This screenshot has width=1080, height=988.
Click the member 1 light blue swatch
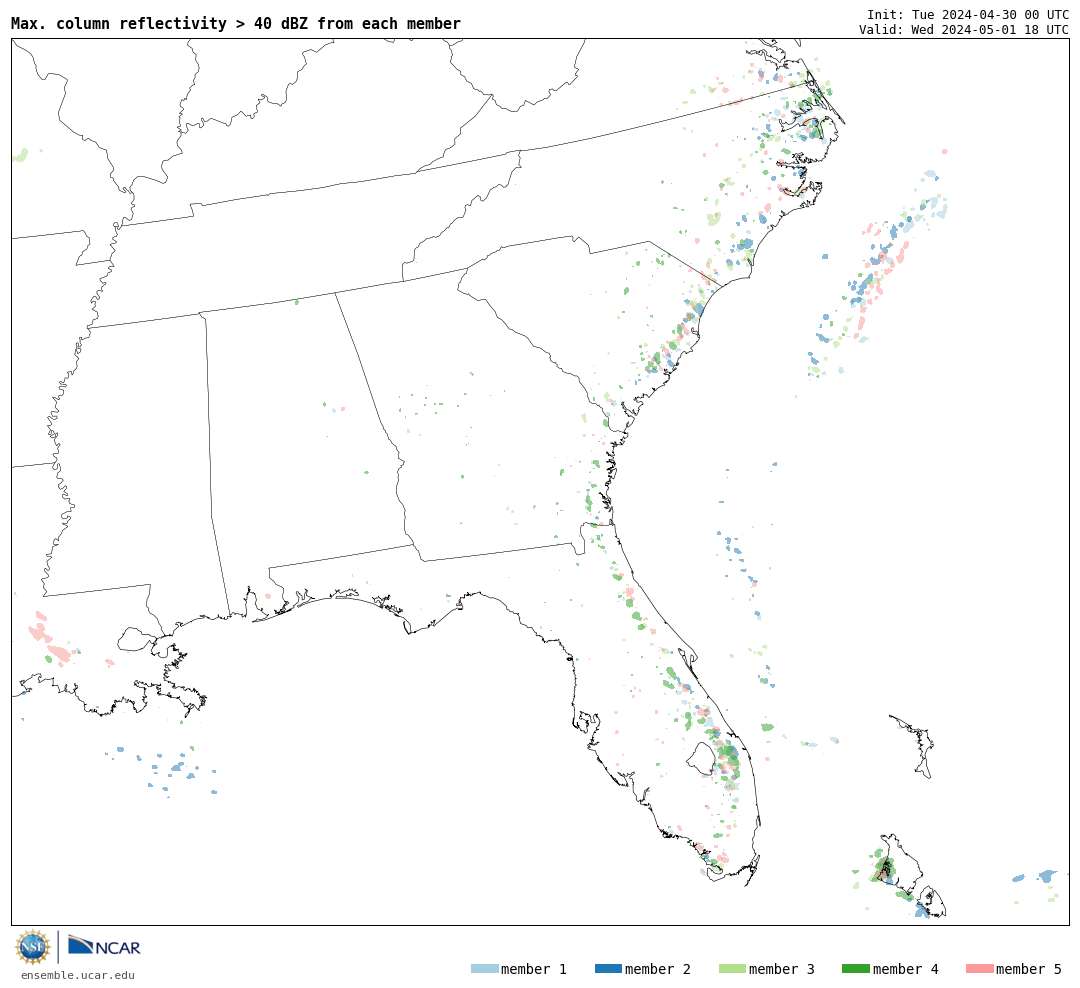(x=484, y=969)
